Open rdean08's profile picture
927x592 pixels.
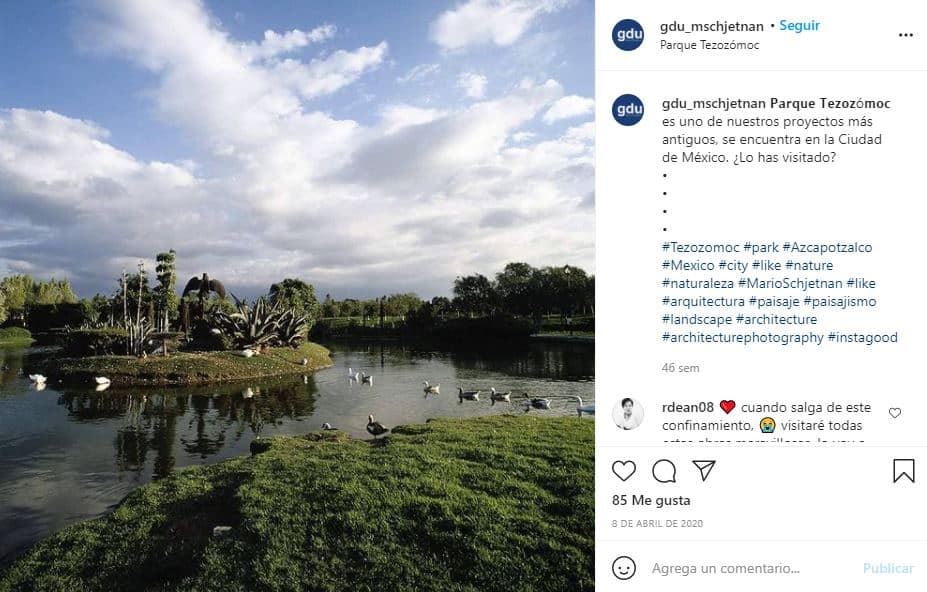[x=628, y=413]
